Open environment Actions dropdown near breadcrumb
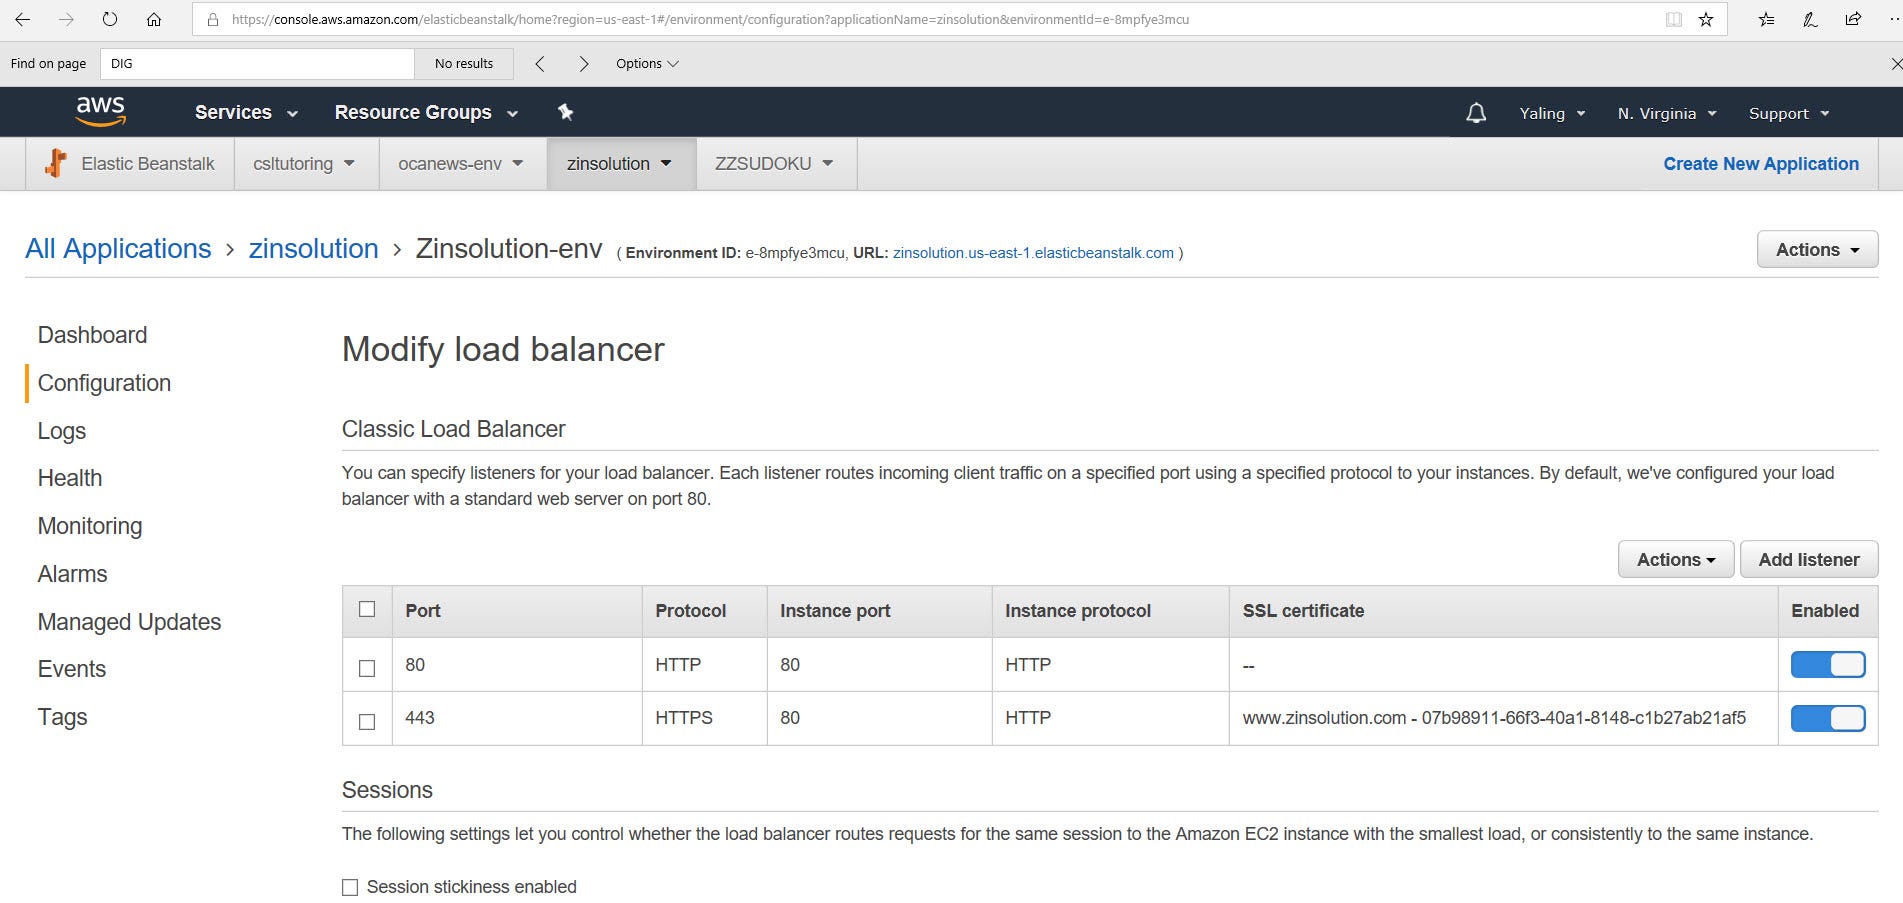 [1817, 250]
